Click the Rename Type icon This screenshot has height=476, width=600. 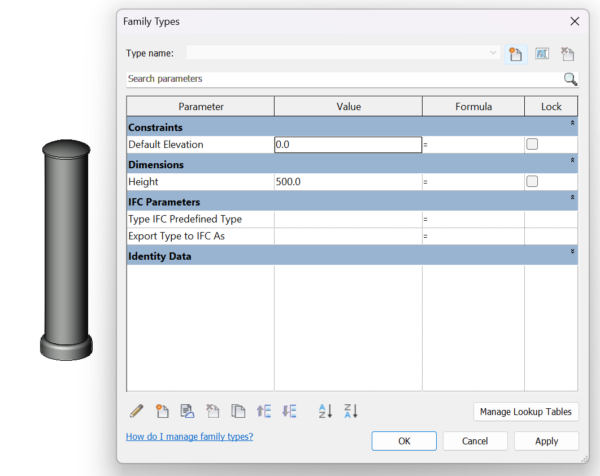coord(542,54)
